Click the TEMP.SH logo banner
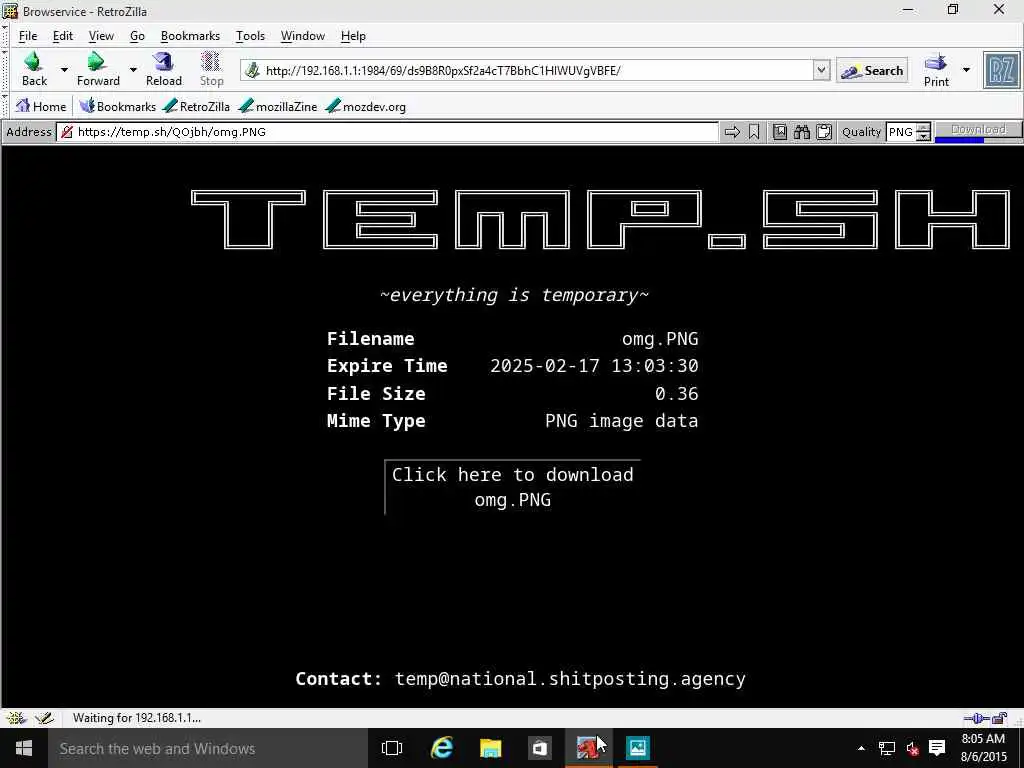Viewport: 1024px width, 768px height. coord(601,219)
